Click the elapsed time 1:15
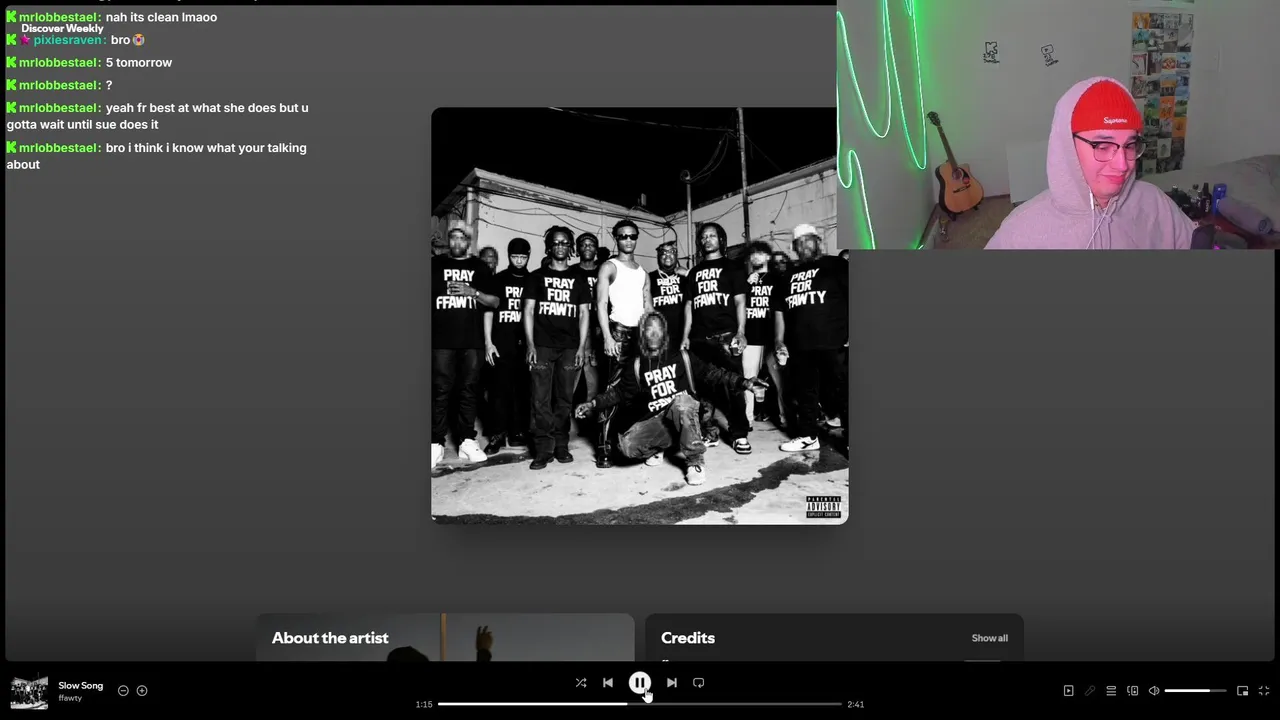Viewport: 1280px width, 720px height. (424, 705)
